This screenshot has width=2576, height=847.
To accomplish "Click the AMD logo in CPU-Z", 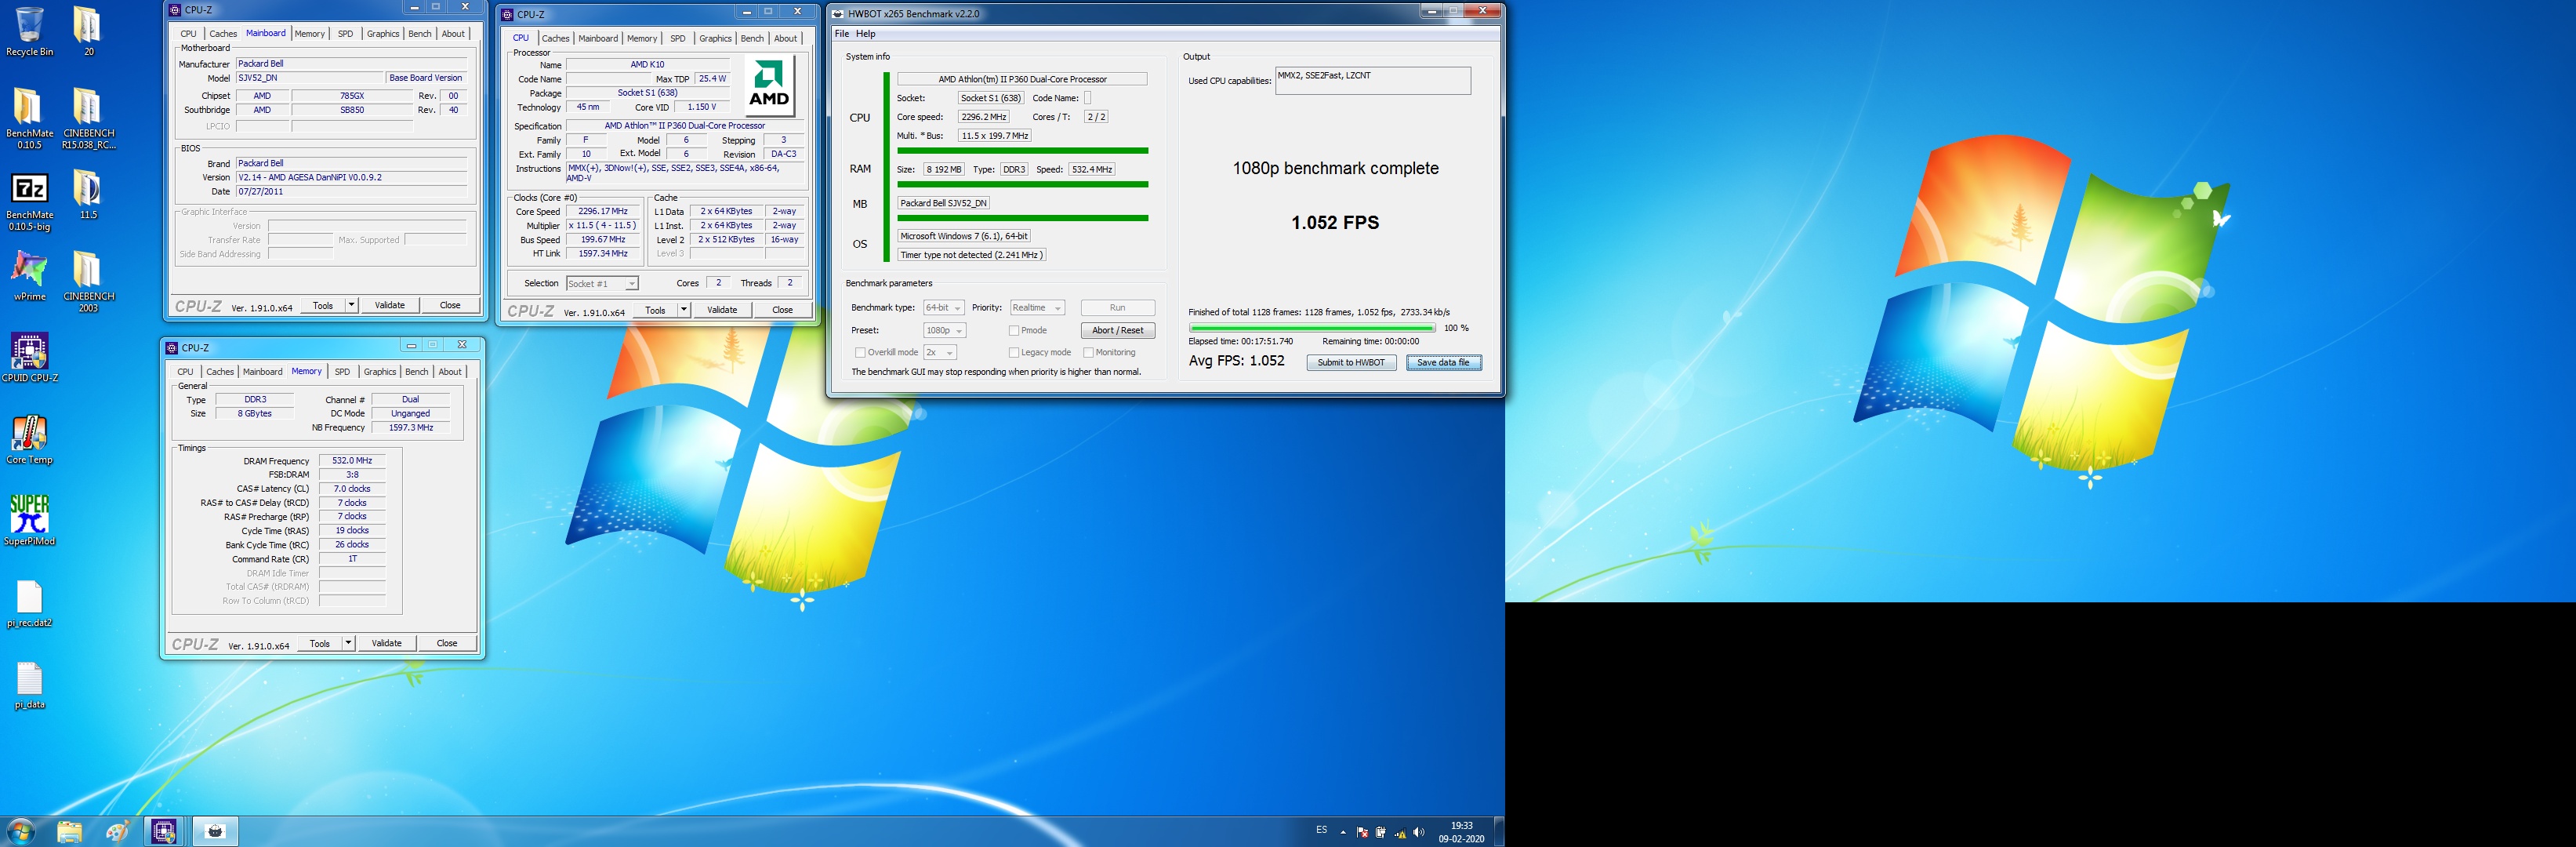I will coord(770,85).
